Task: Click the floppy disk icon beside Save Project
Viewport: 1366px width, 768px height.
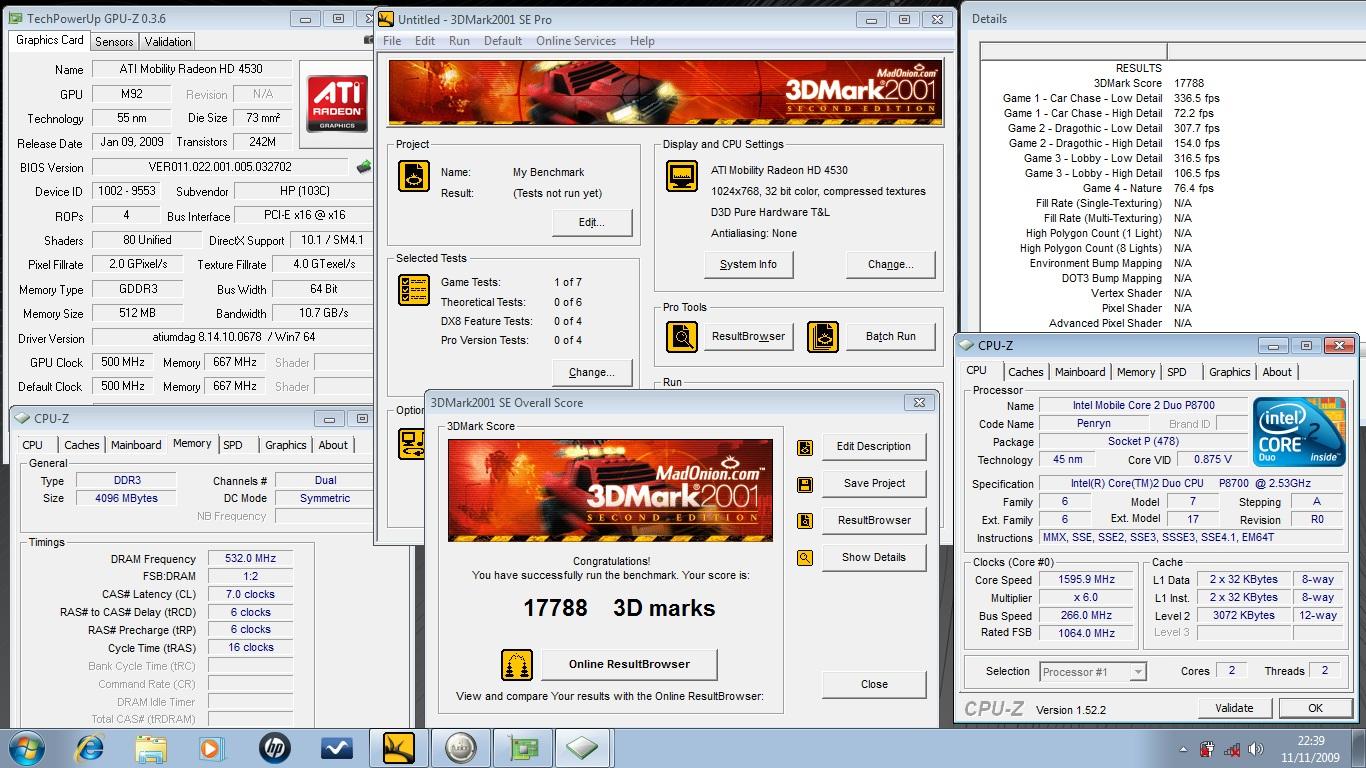Action: 805,484
